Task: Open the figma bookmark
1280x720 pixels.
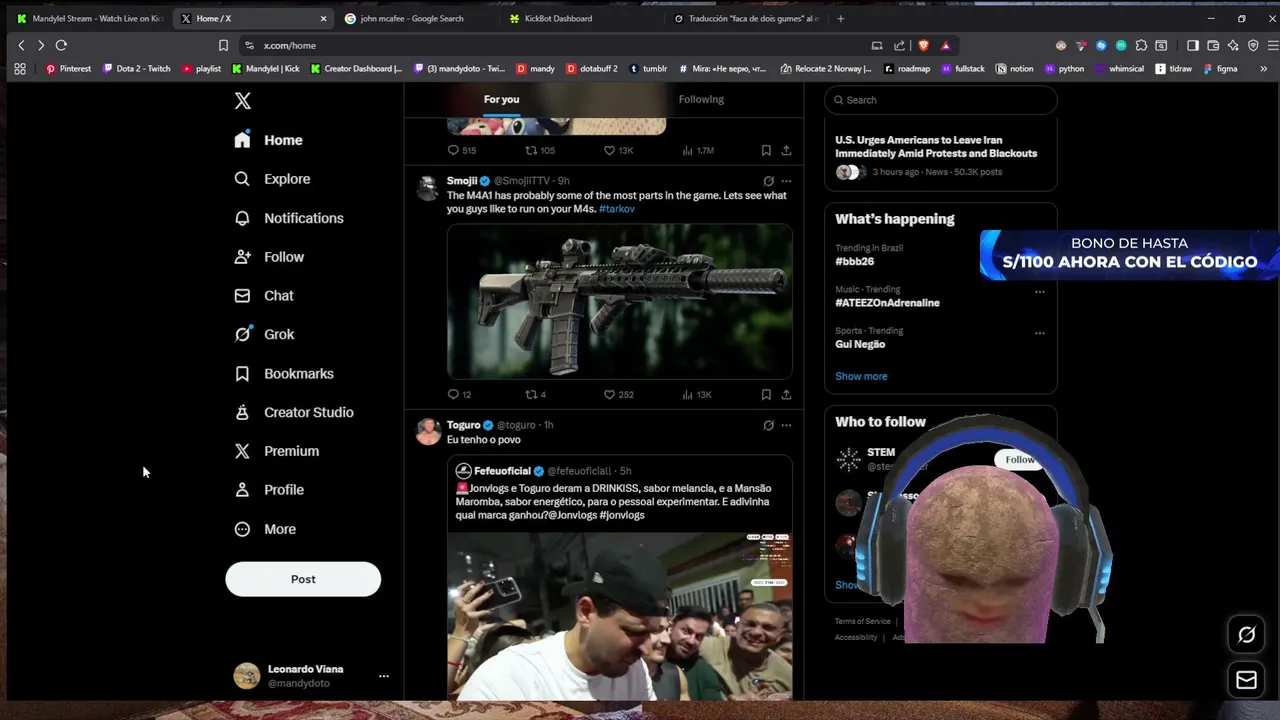Action: pyautogui.click(x=1220, y=69)
